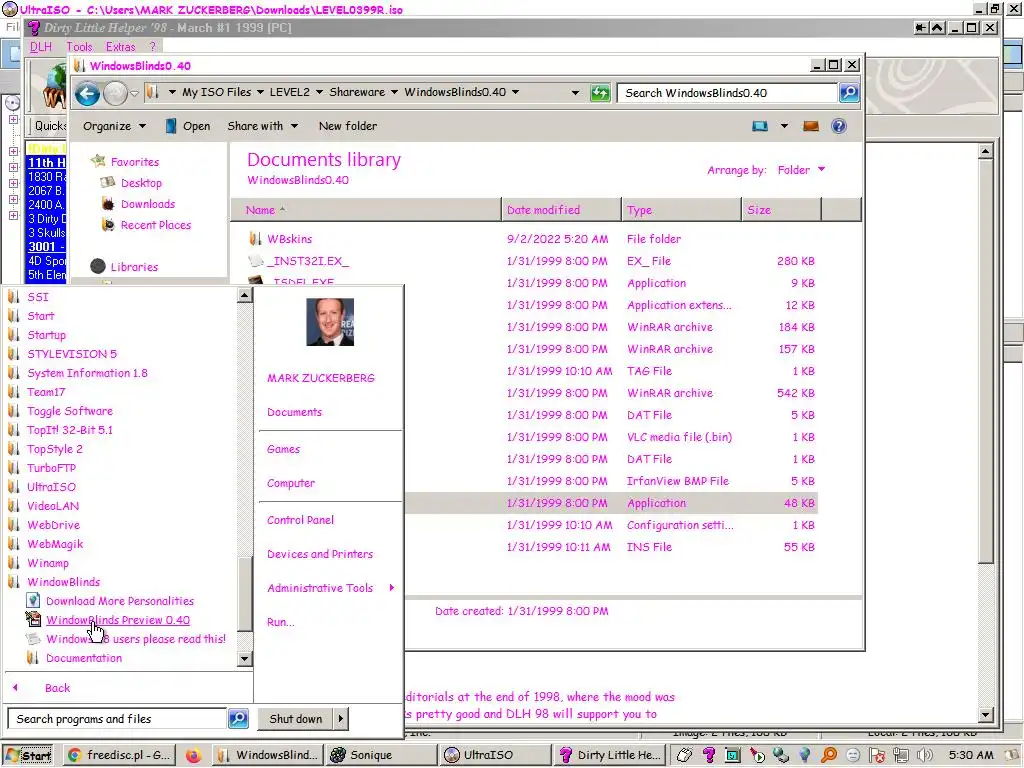Click the scroll down arrow of the programs list
The height and width of the screenshot is (768, 1024).
coord(244,658)
